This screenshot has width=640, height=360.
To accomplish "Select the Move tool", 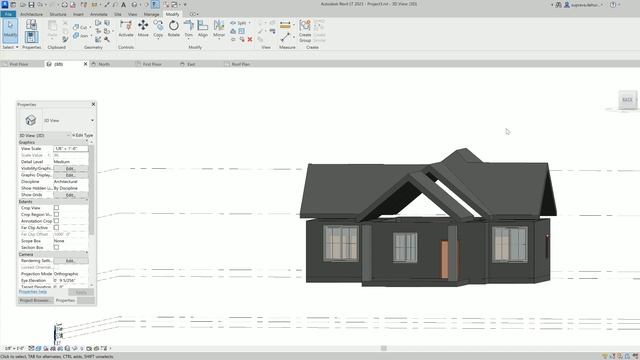I will click(143, 29).
